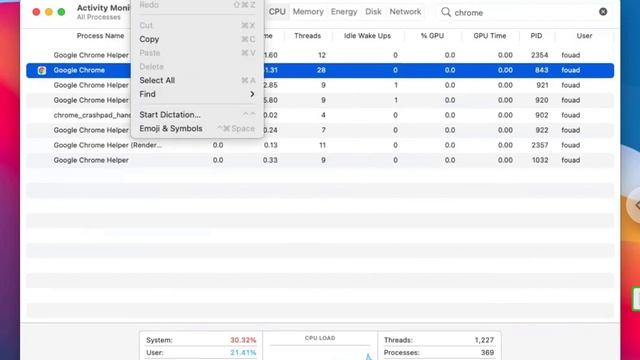Select the Google Chrome process row
Screen dimensions: 640x360
(320, 70)
